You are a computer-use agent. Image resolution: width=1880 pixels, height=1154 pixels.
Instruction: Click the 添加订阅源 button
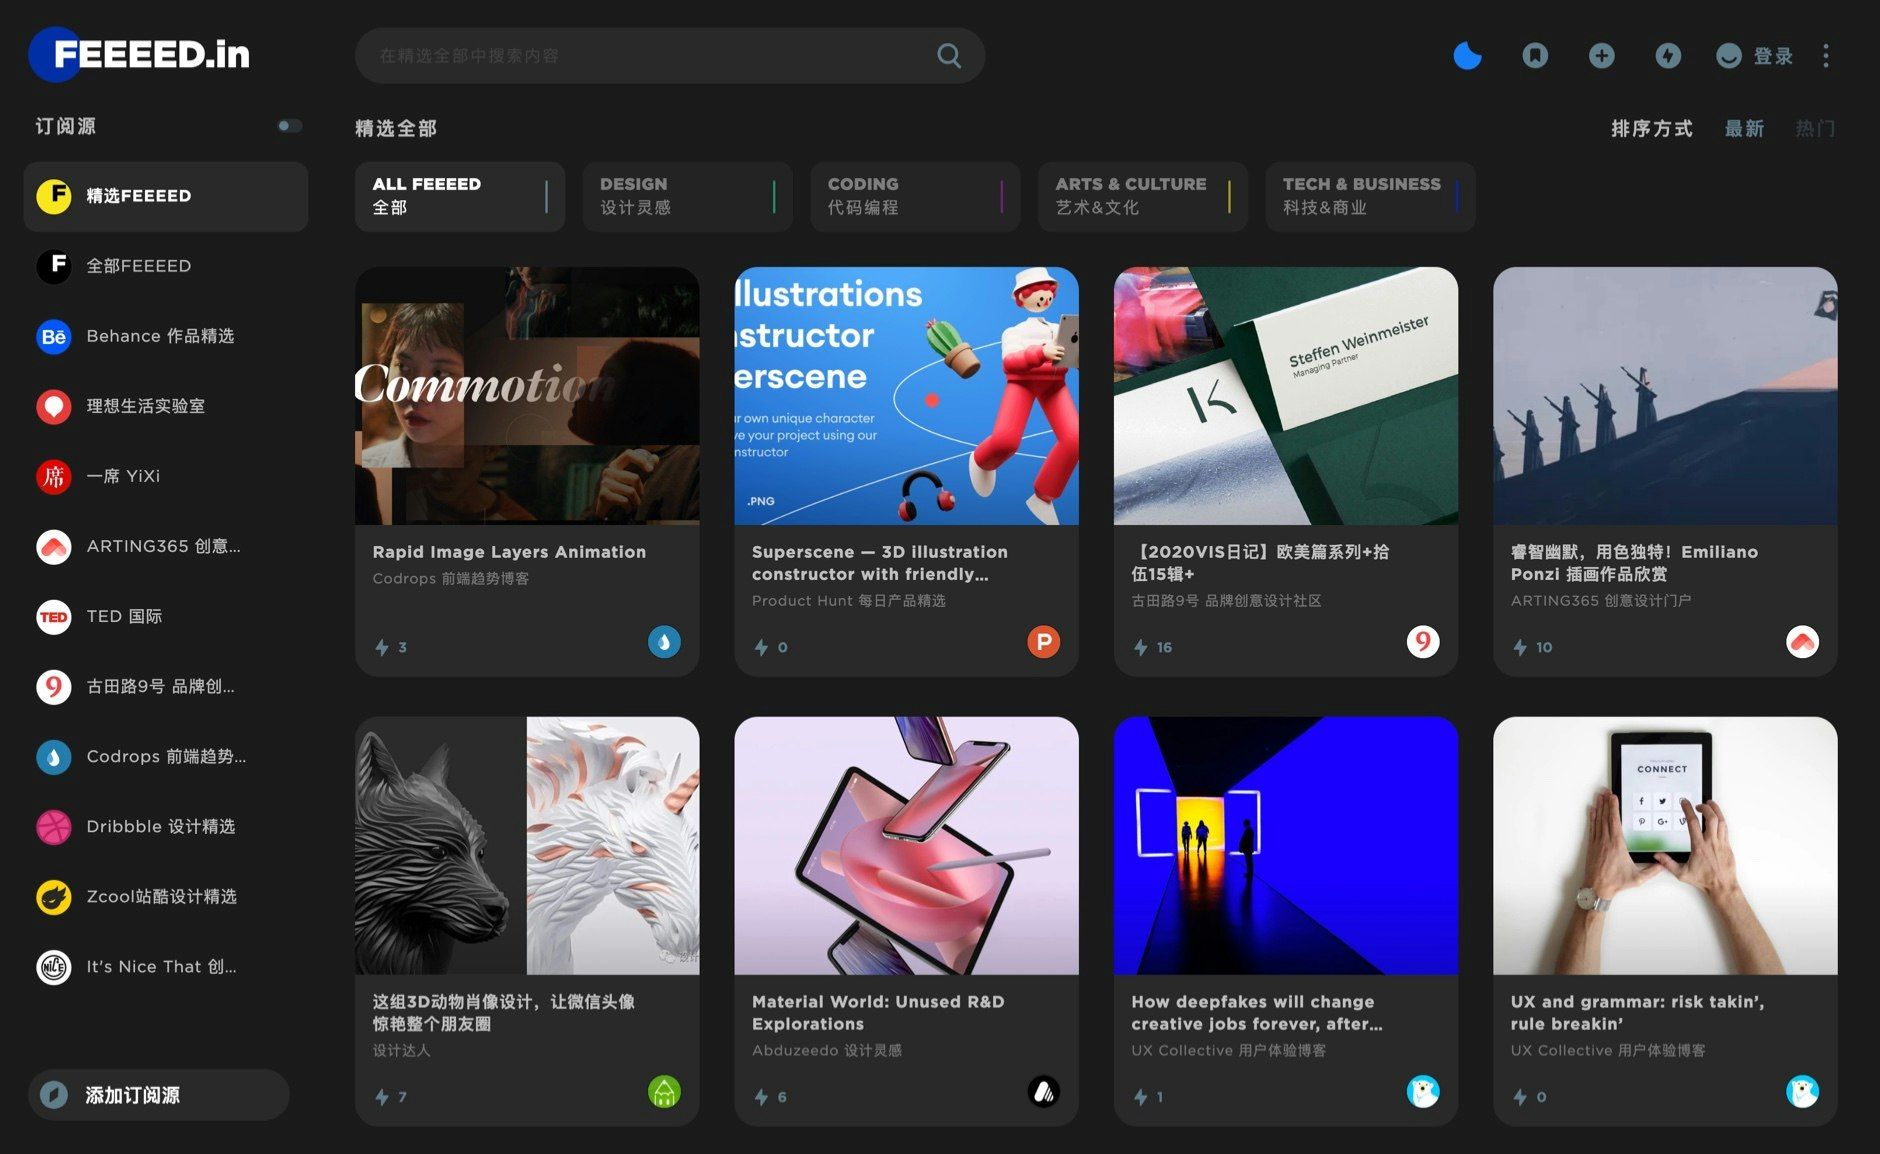tap(159, 1095)
